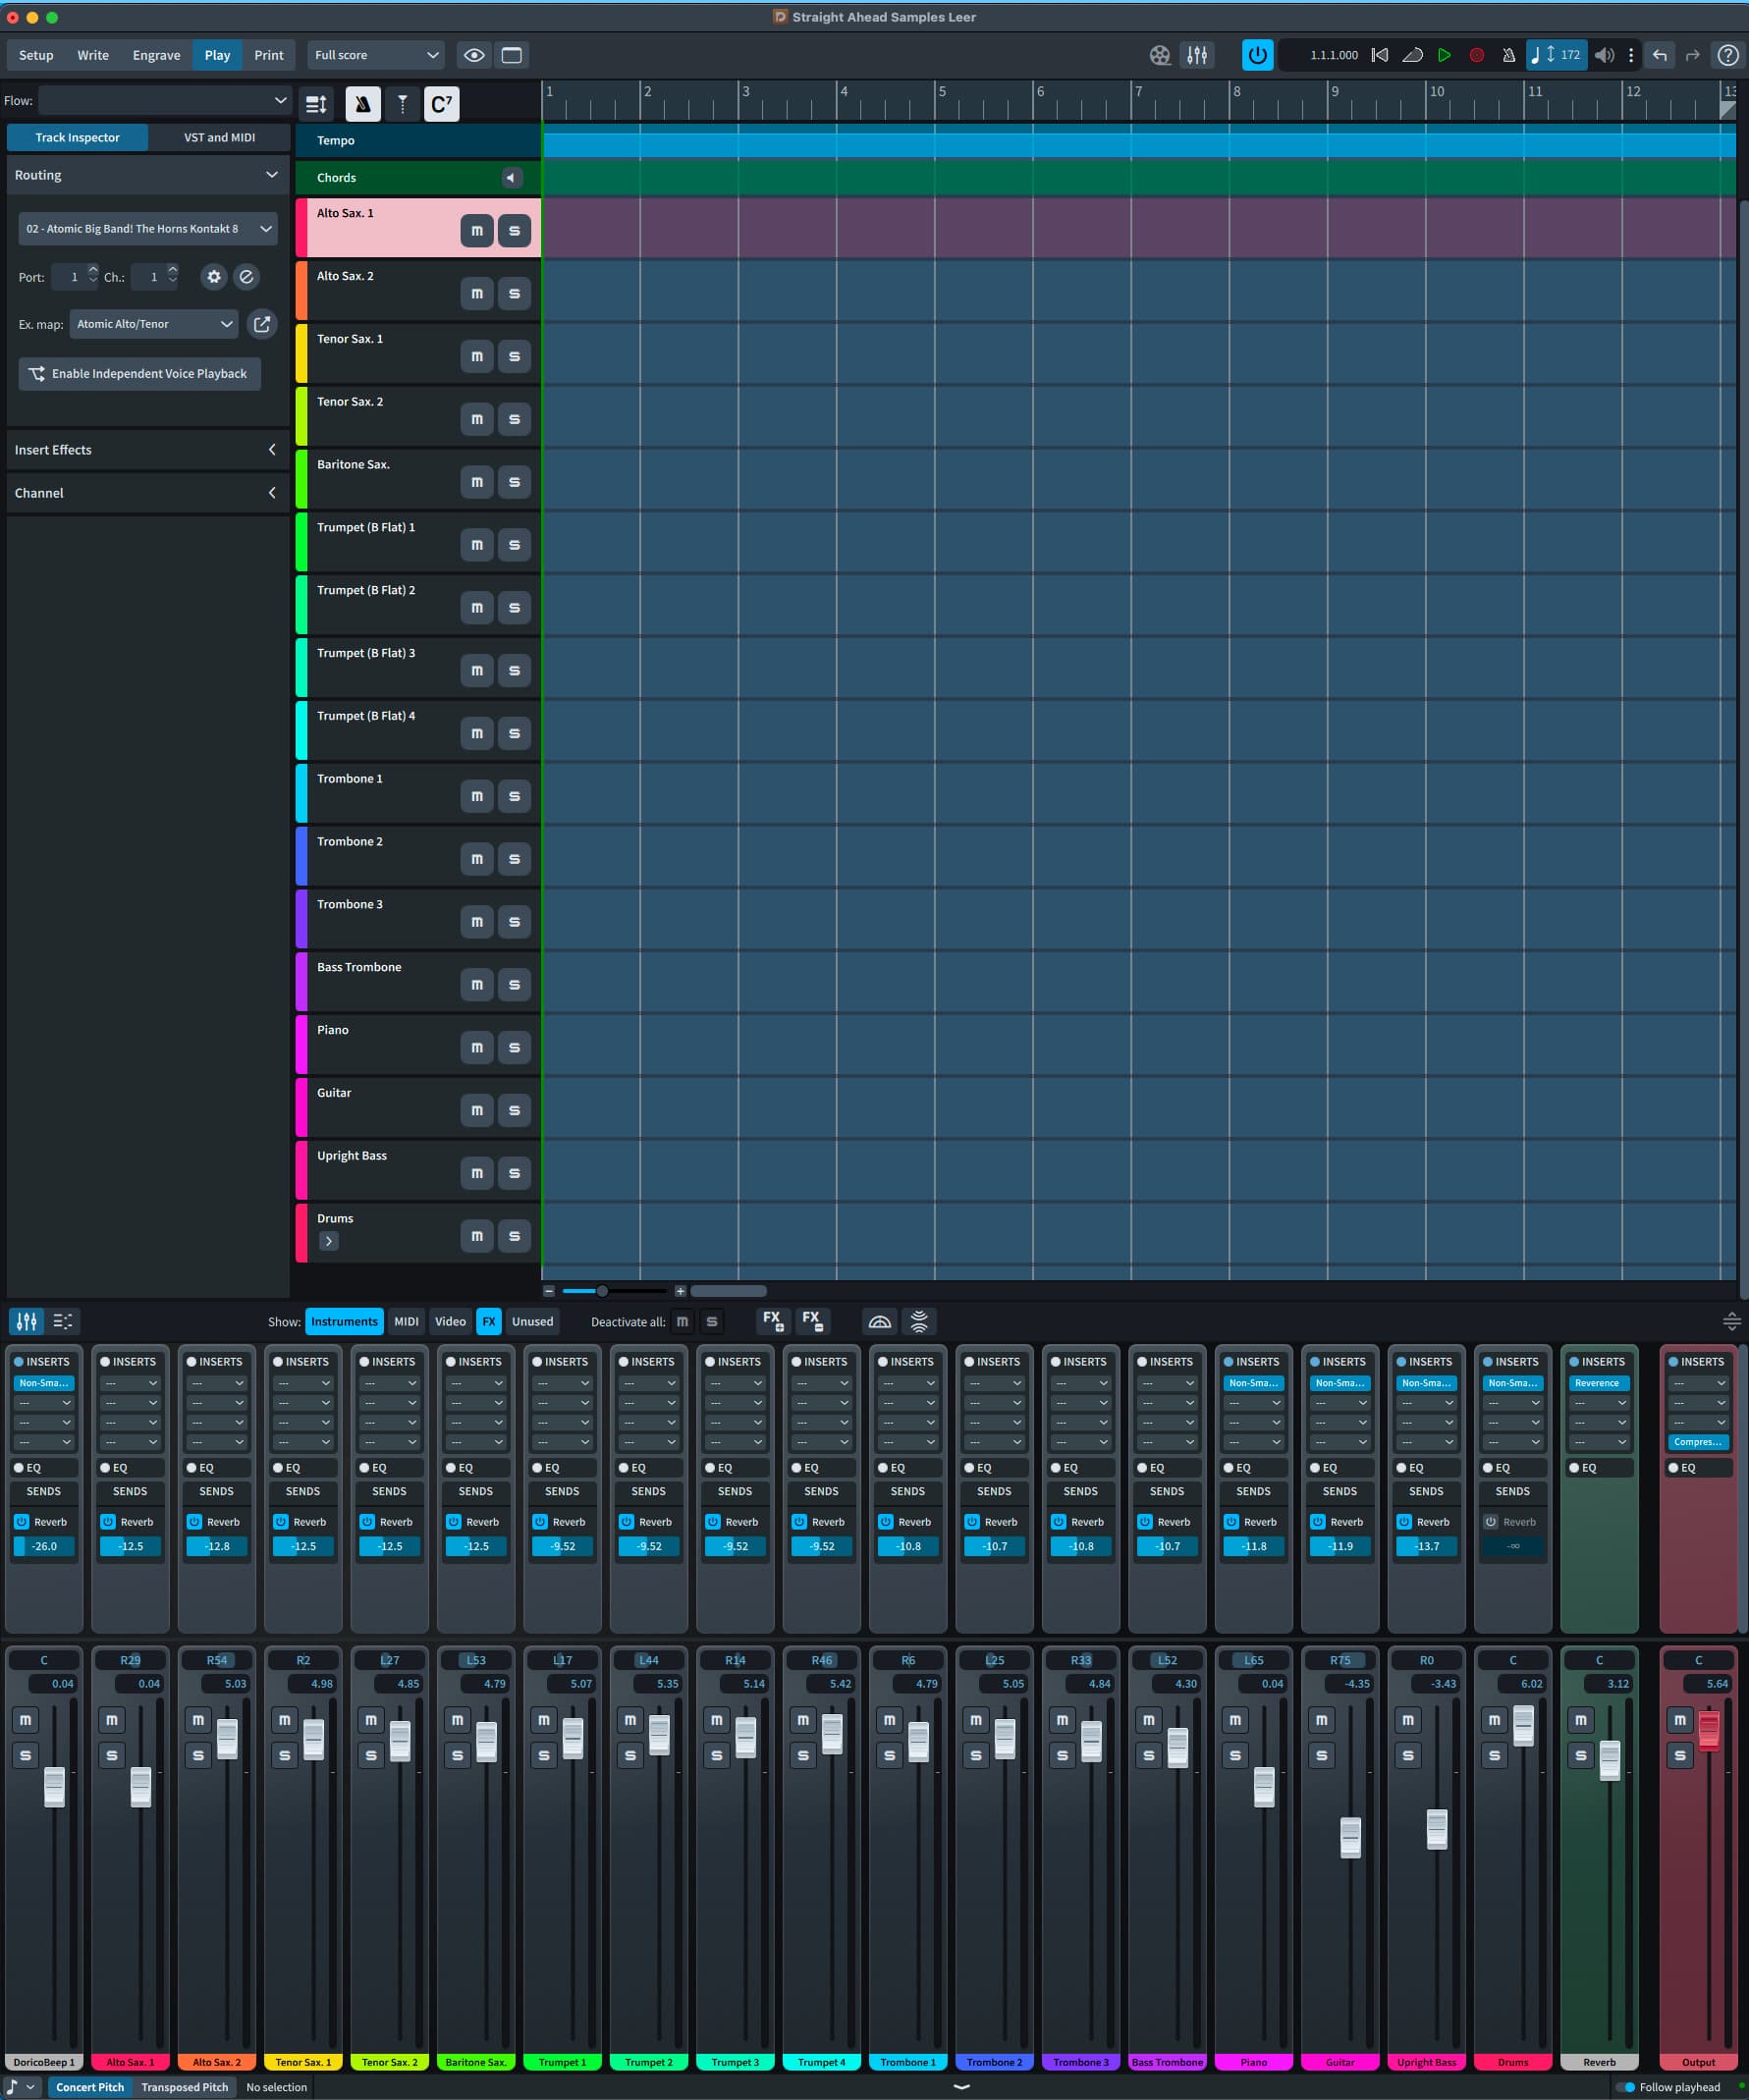Start playback with the green play button
Viewport: 1749px width, 2100px height.
coord(1444,55)
